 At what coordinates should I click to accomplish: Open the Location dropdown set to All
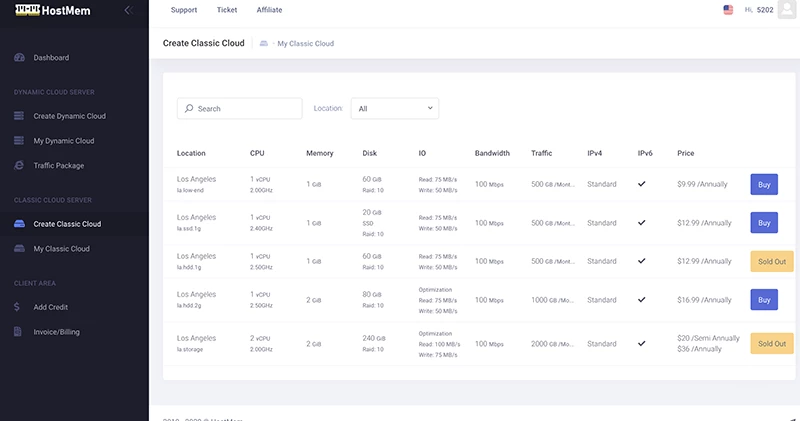(394, 108)
